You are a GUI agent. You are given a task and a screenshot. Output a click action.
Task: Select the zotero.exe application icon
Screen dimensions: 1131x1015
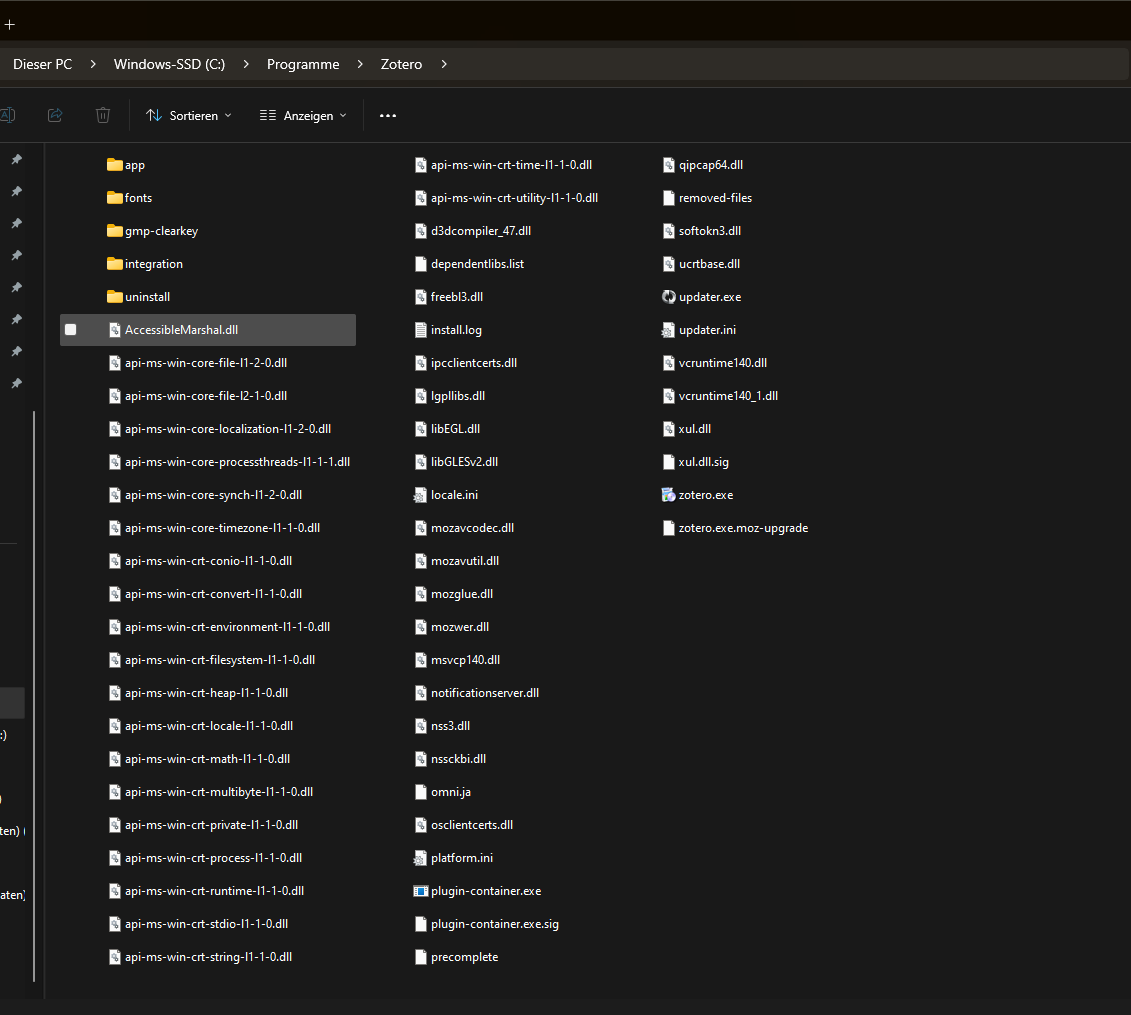point(669,495)
